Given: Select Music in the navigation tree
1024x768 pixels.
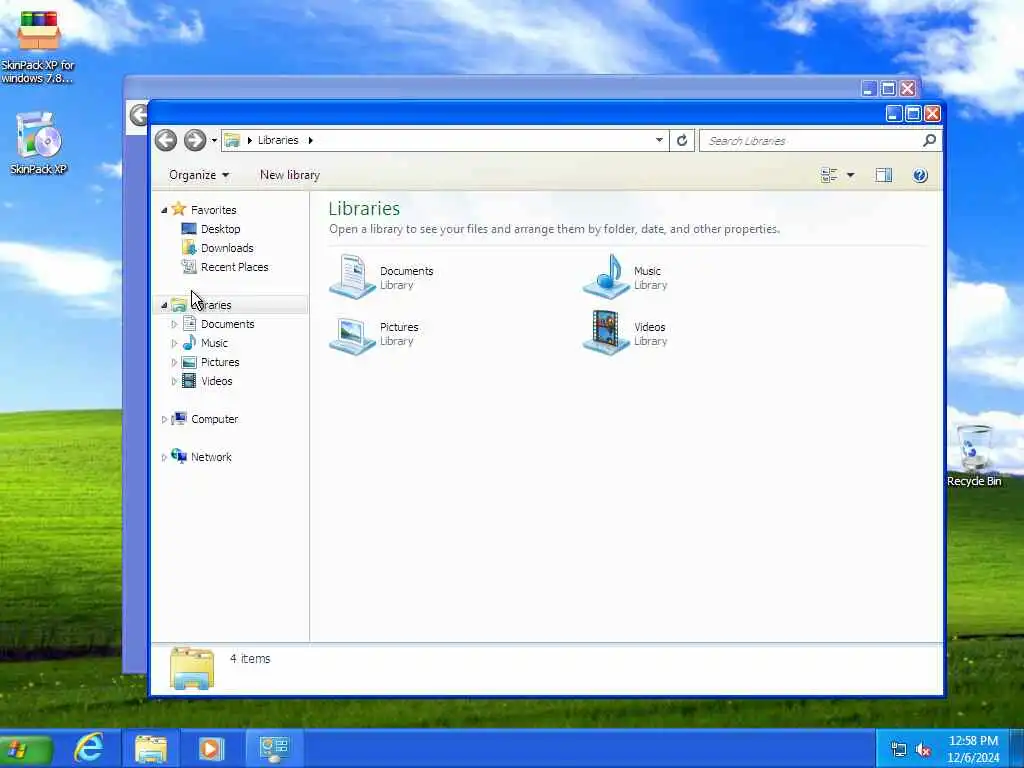Looking at the screenshot, I should 214,343.
